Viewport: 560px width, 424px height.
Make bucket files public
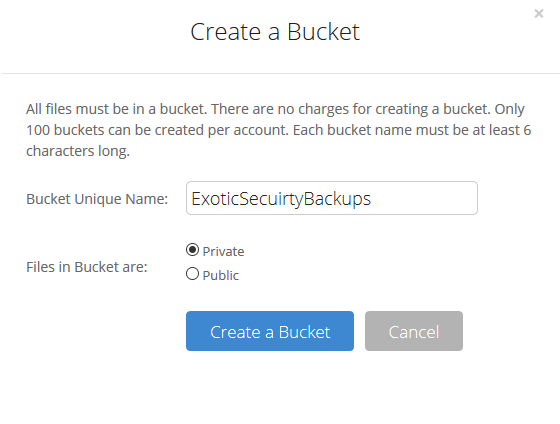point(192,274)
